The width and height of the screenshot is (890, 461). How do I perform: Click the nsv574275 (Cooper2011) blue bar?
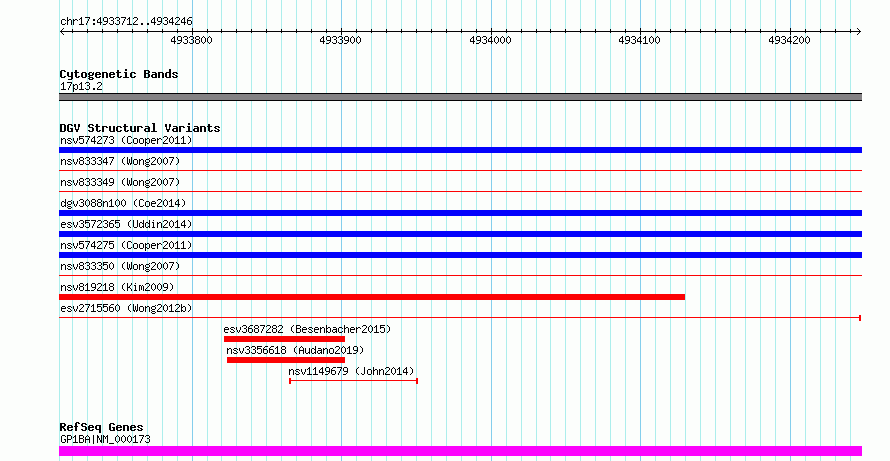460,255
